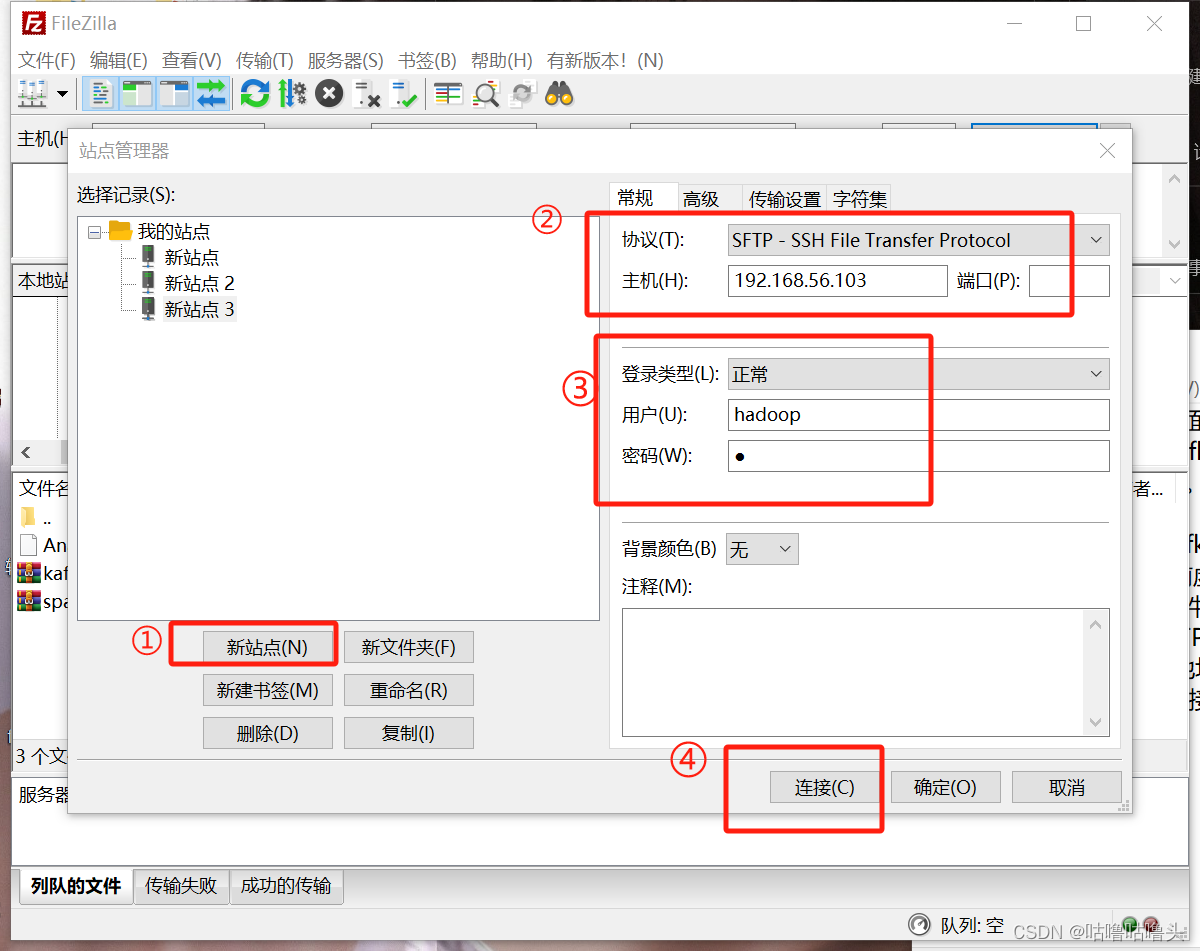Click the 新建书签(M) button

[x=267, y=690]
